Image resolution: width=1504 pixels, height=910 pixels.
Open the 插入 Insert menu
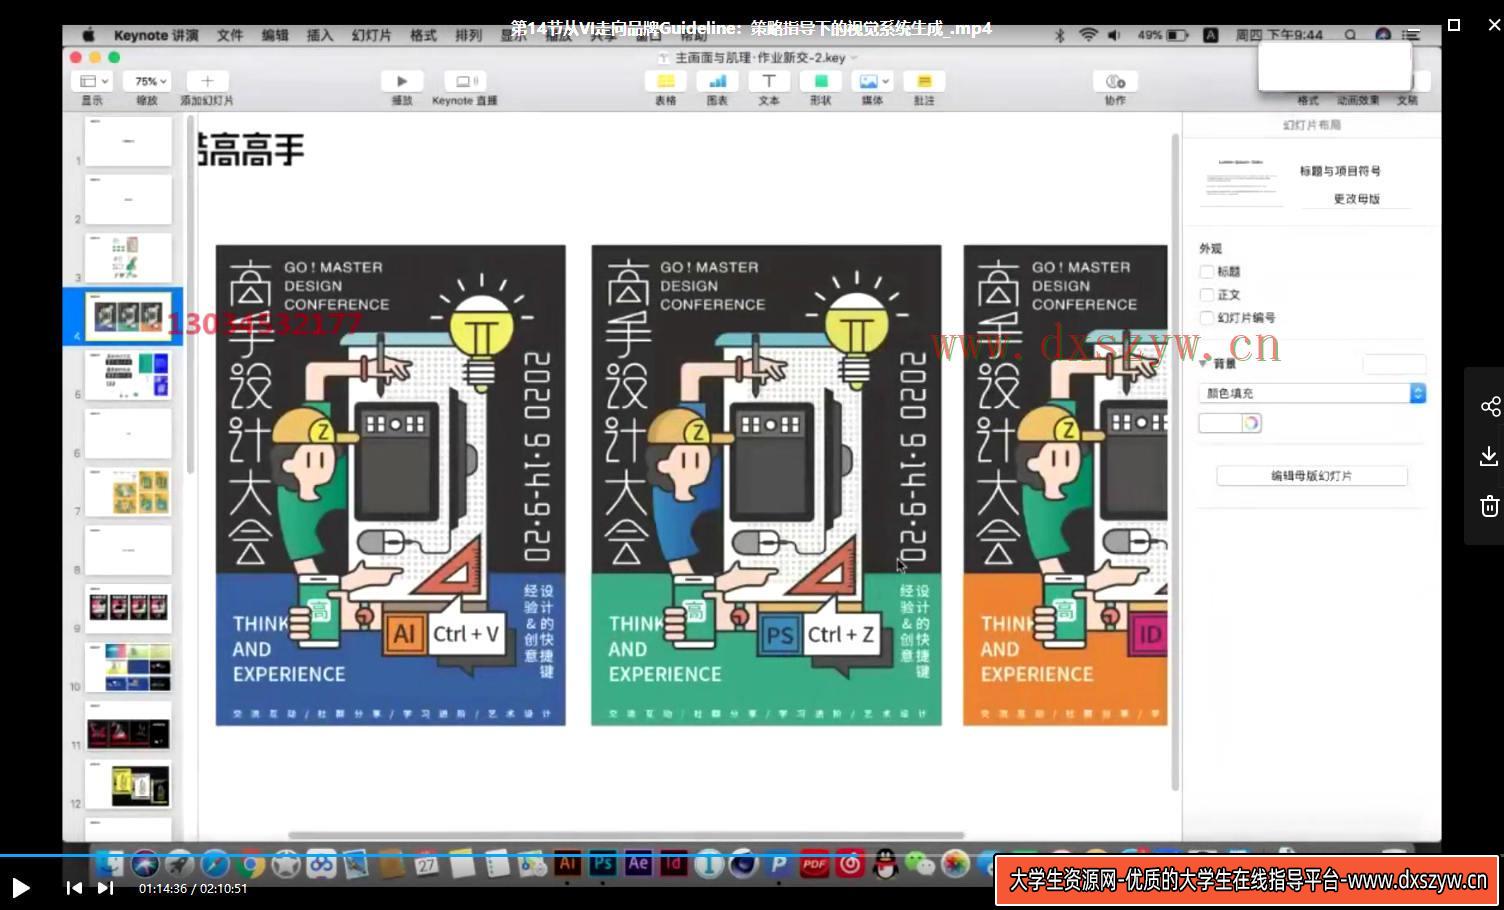pos(320,35)
